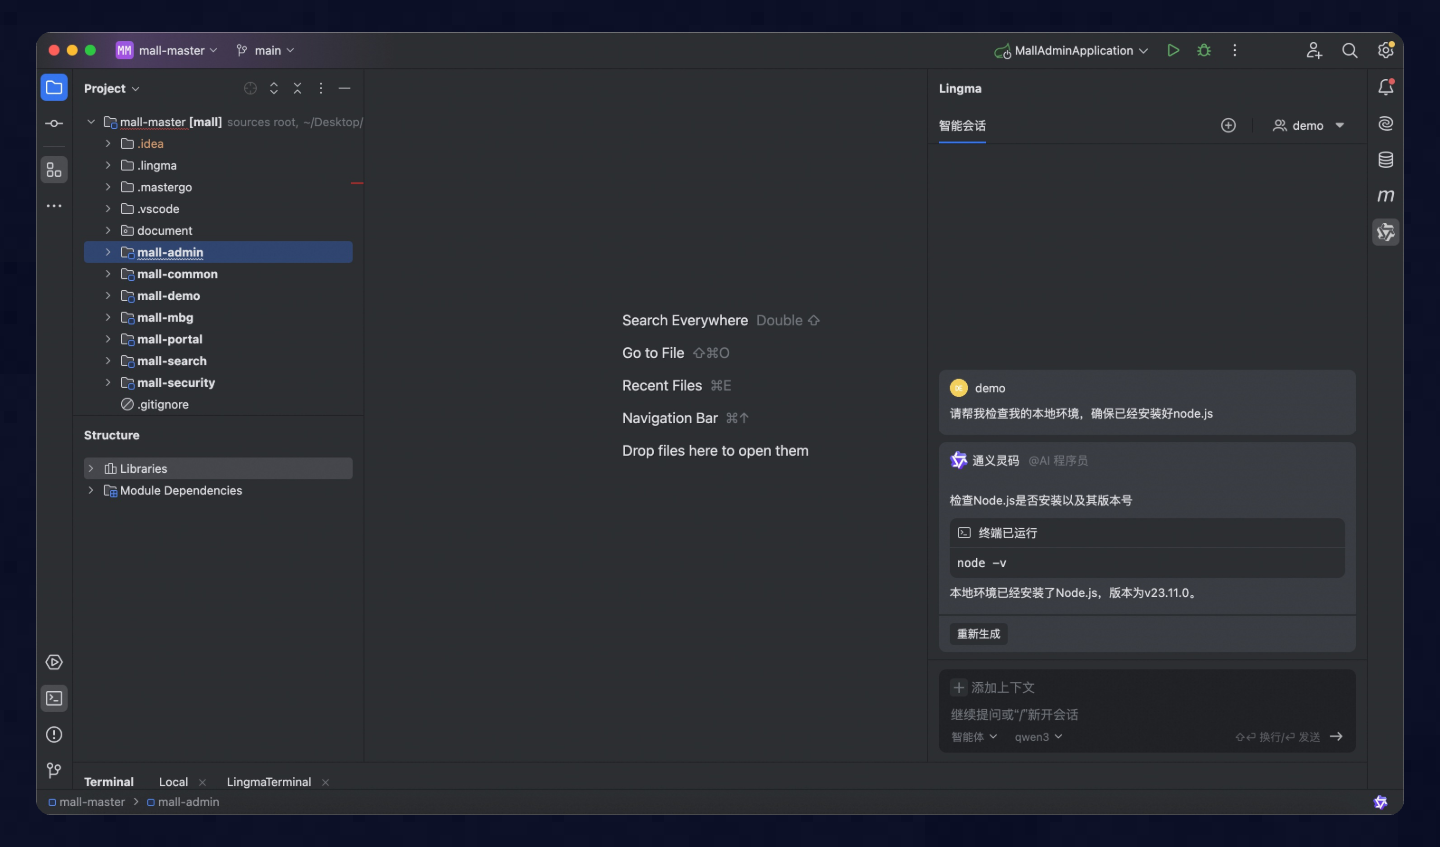The image size is (1440, 847).
Task: Start debugging with the bug icon
Action: 1203,50
